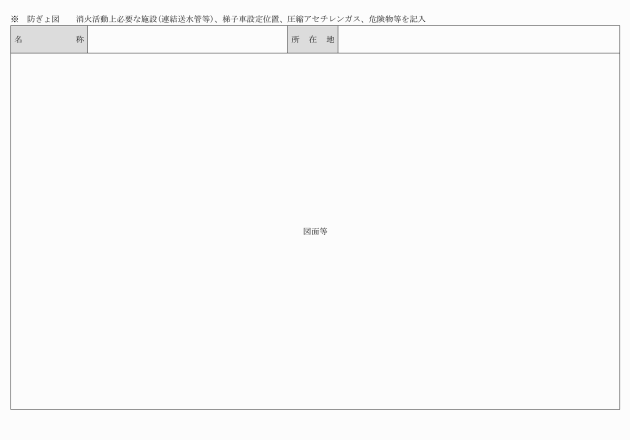Click the empty field beside 所在地

point(479,39)
